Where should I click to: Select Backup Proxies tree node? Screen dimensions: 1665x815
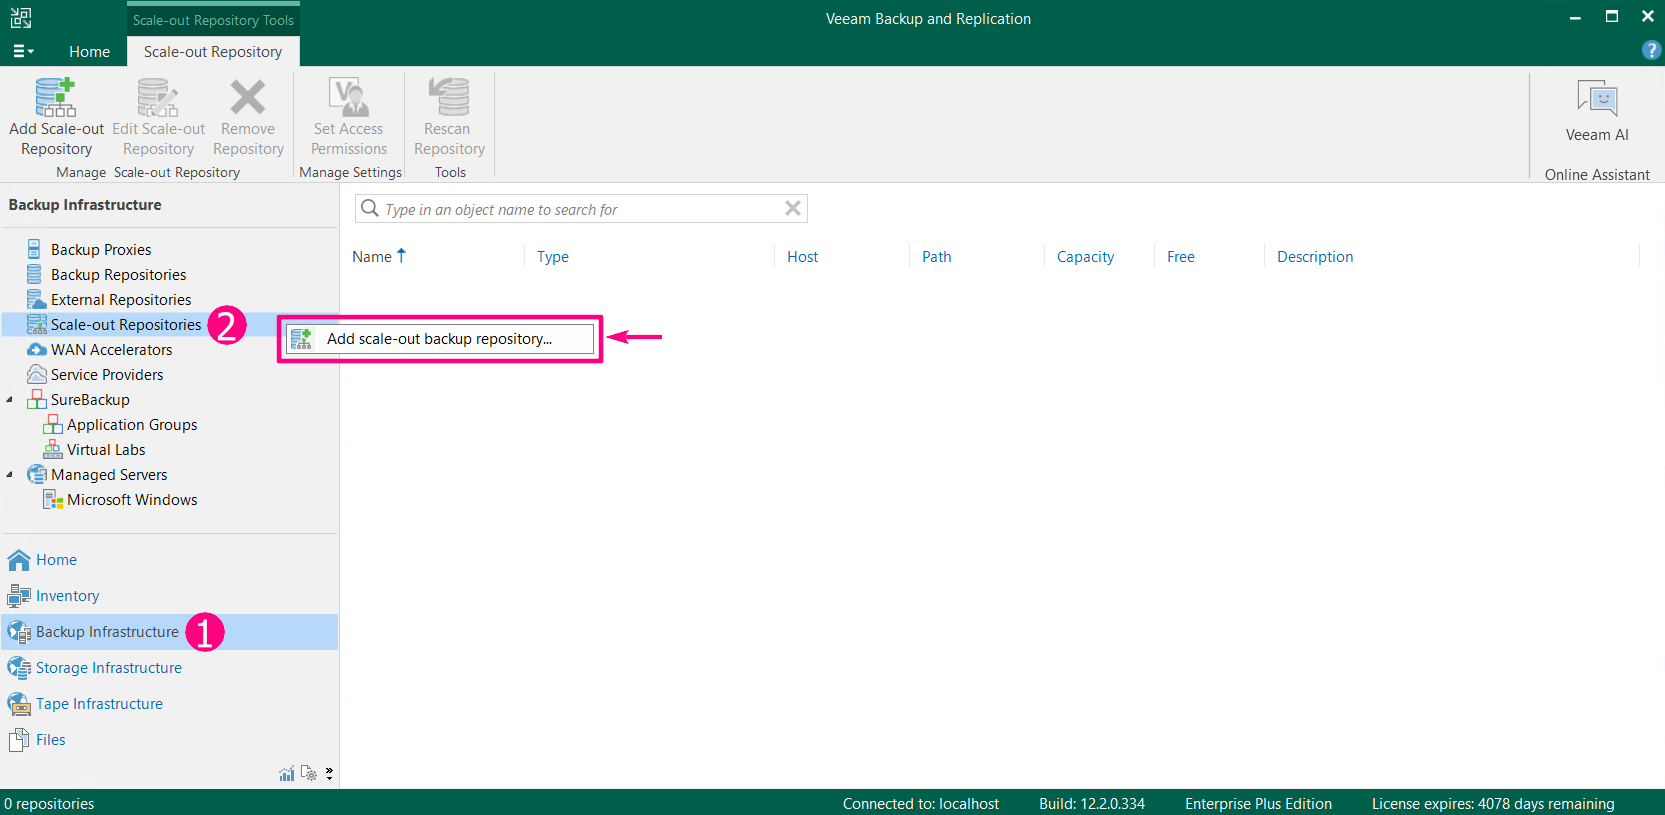[x=101, y=249]
